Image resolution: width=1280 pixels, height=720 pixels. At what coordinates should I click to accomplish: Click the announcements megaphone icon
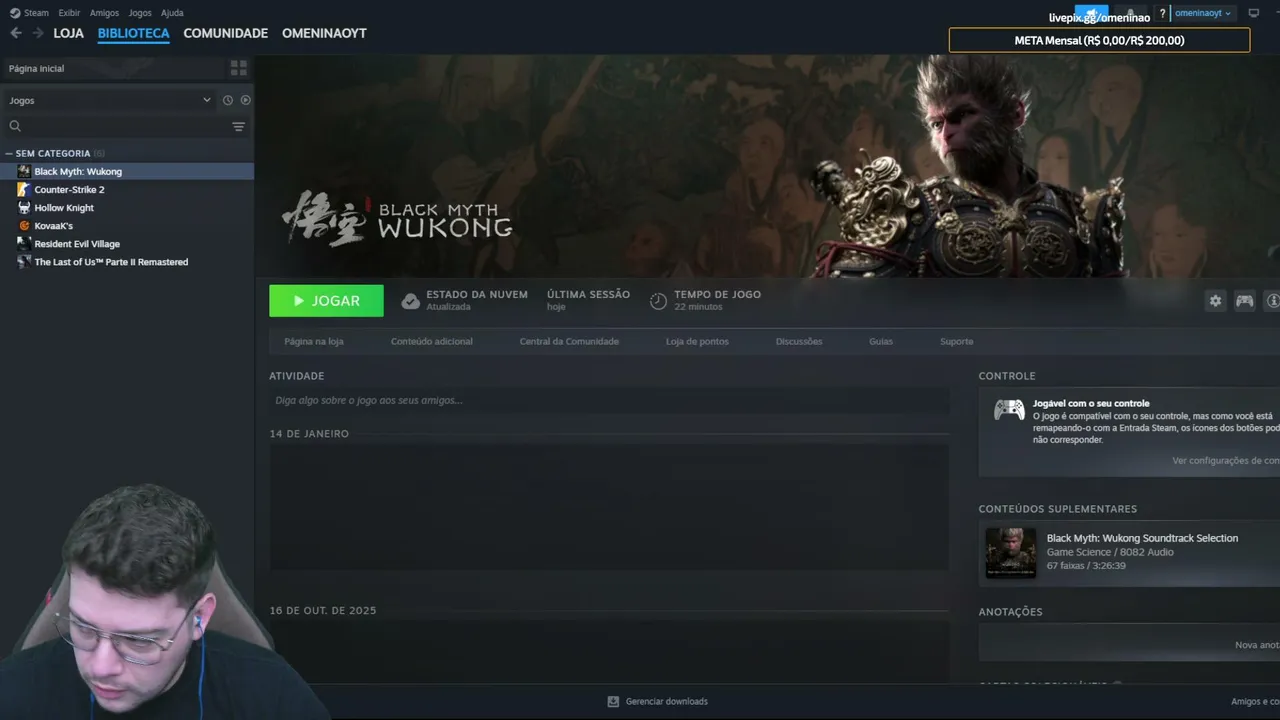pyautogui.click(x=1092, y=14)
